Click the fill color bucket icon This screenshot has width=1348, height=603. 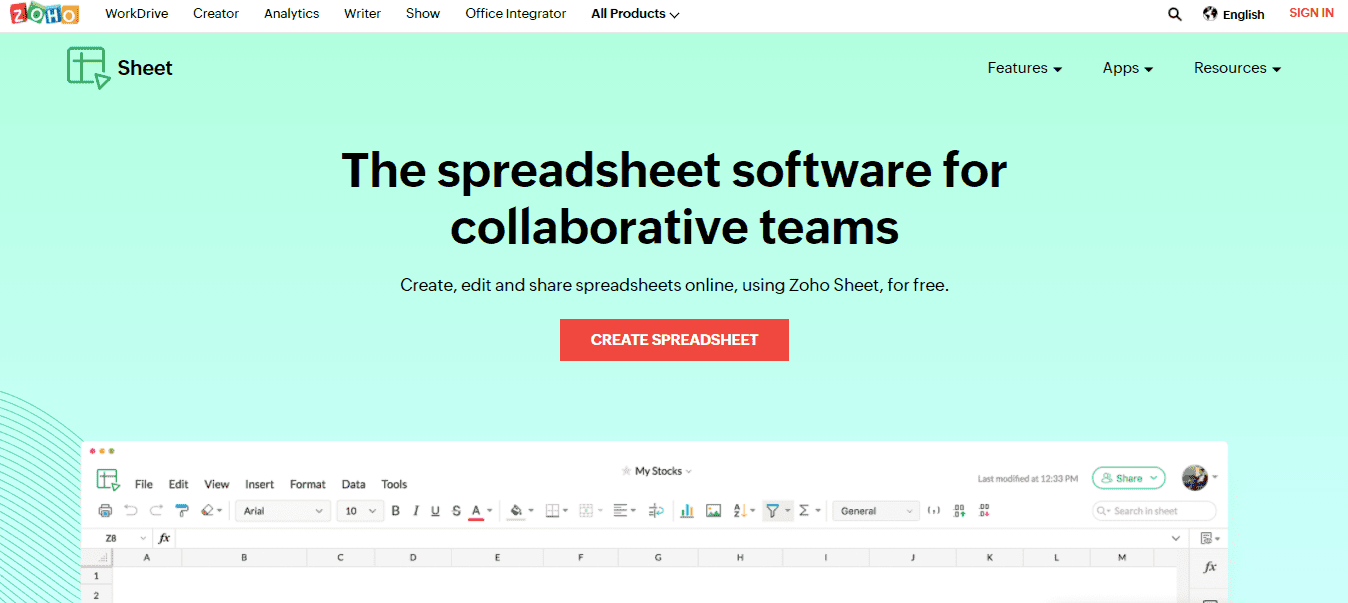[516, 511]
